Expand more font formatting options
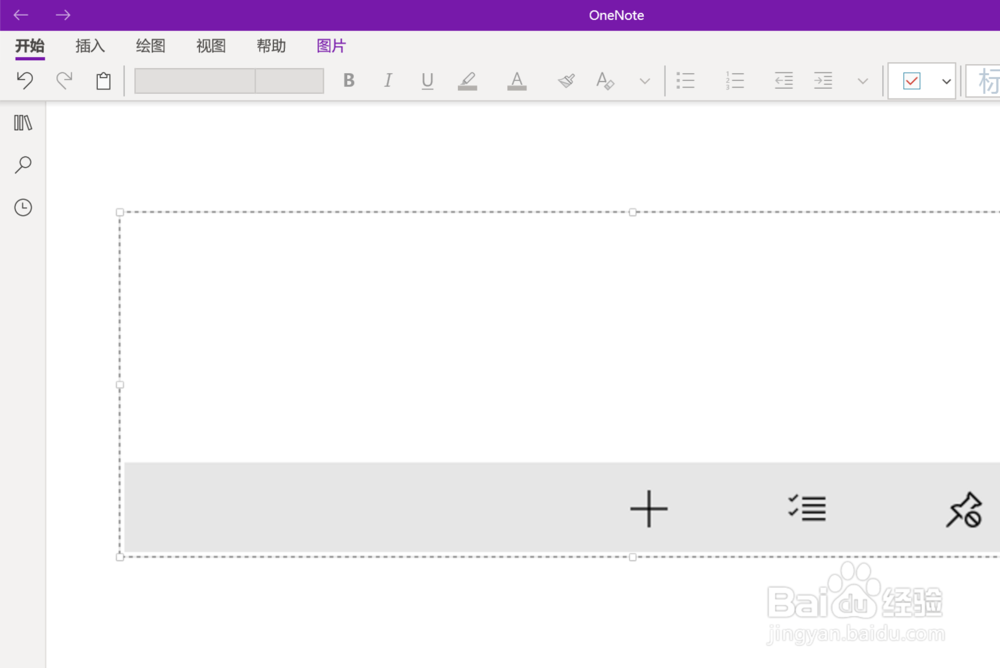 point(645,81)
